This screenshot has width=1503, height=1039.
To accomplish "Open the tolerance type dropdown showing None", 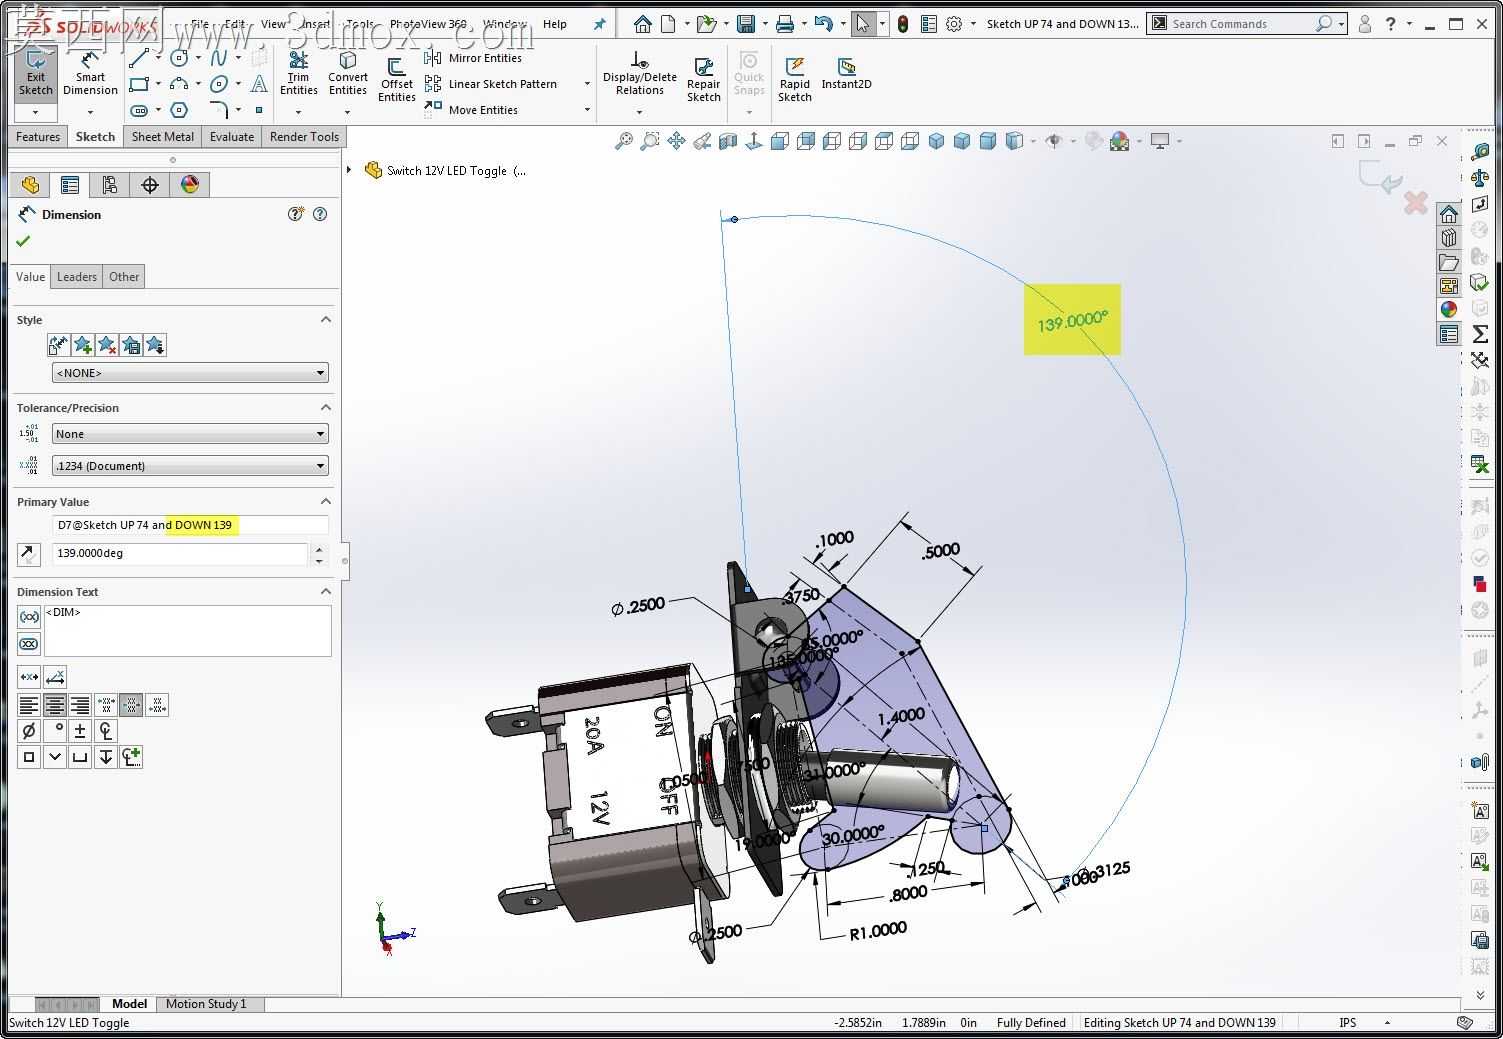I will point(190,434).
